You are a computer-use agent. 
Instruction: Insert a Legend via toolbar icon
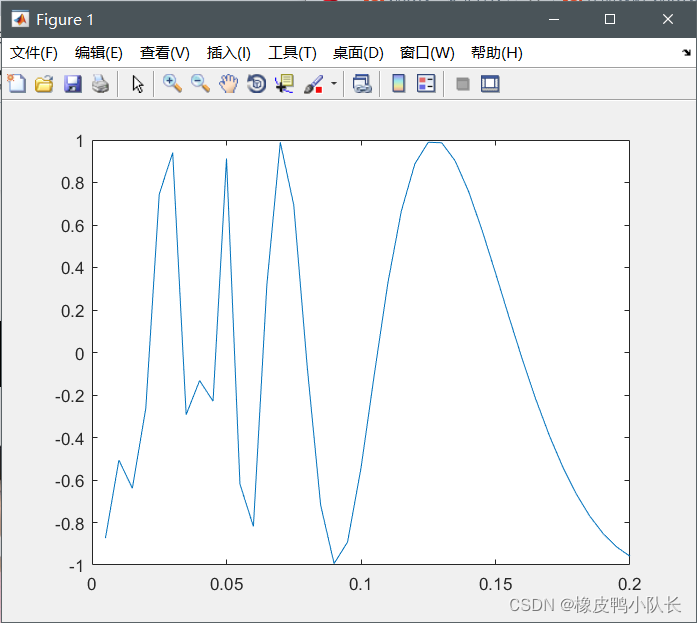[426, 84]
